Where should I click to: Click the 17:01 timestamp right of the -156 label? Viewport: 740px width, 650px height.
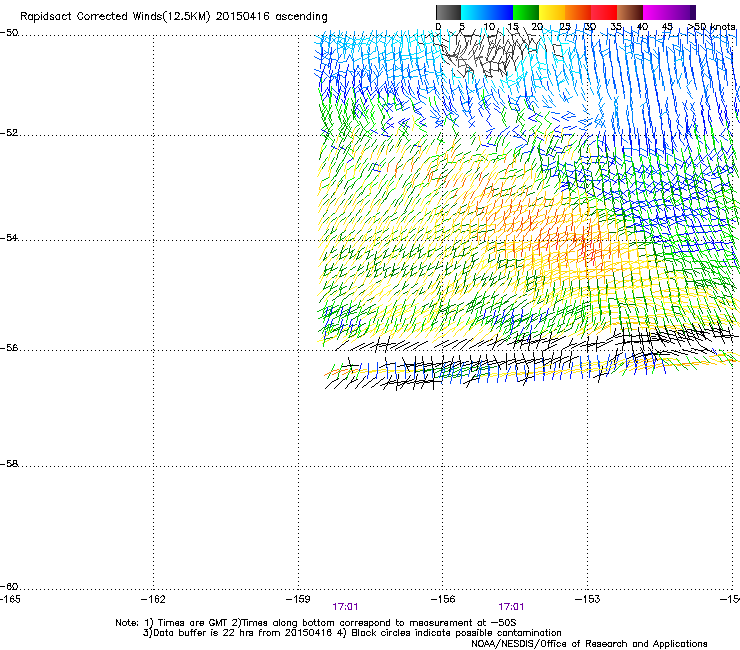pyautogui.click(x=511, y=607)
